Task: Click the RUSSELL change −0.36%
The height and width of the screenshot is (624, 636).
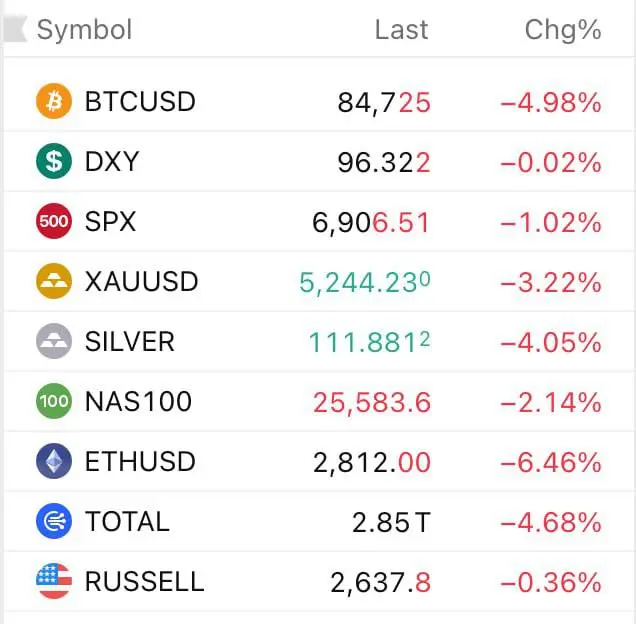Action: (551, 583)
